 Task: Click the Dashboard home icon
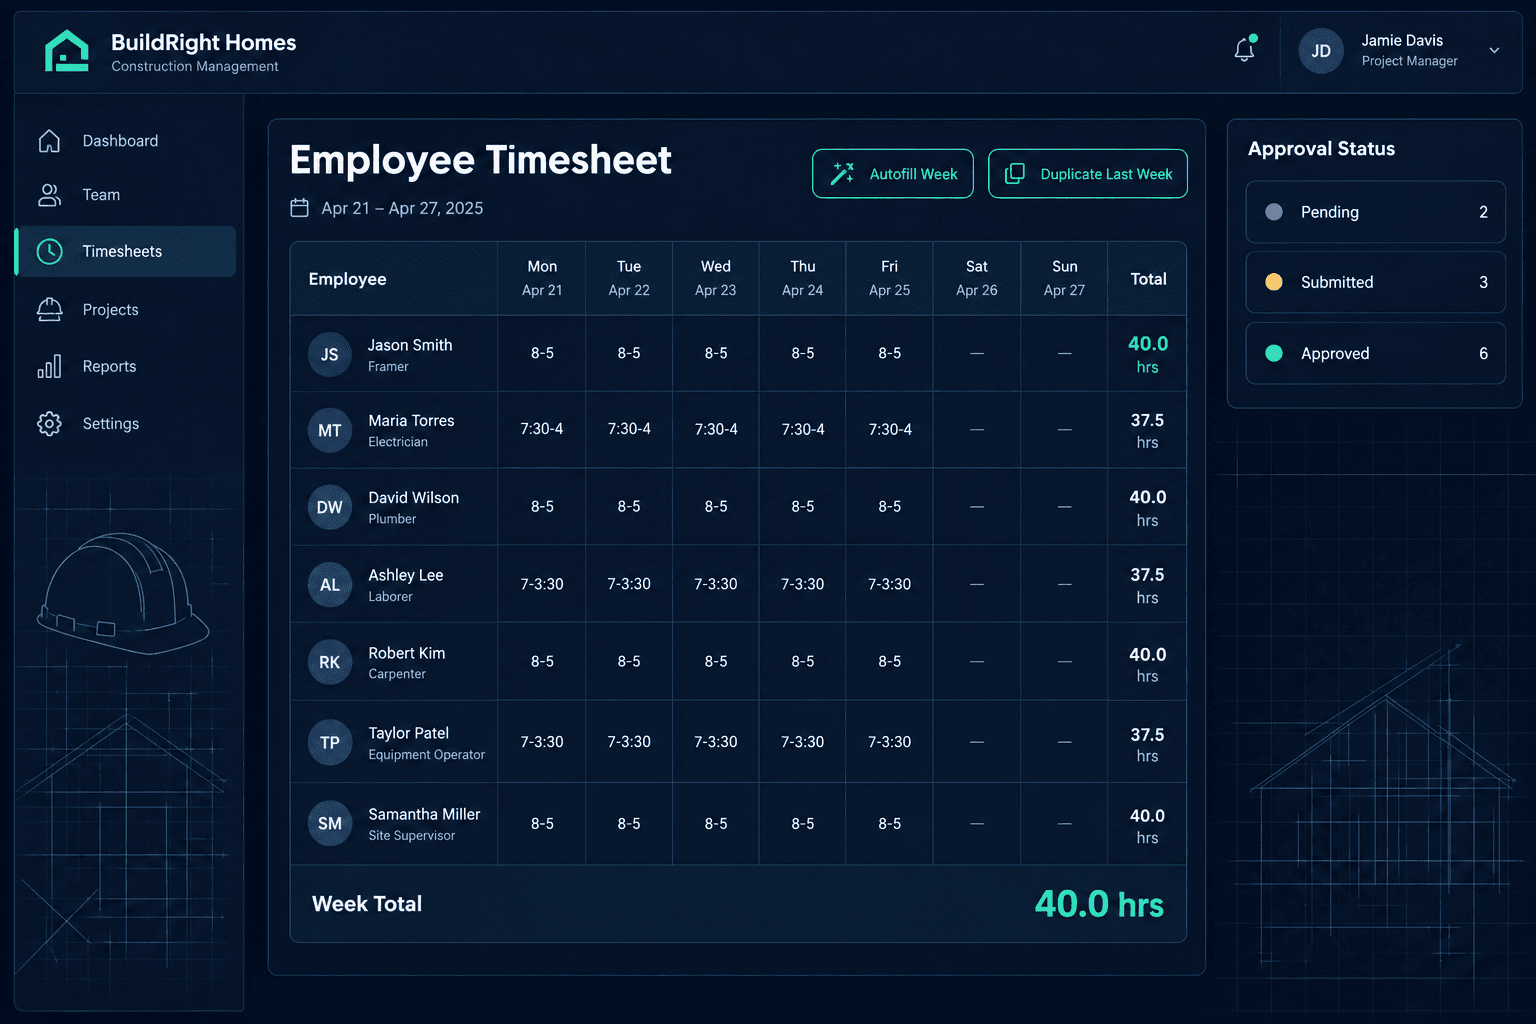[49, 141]
